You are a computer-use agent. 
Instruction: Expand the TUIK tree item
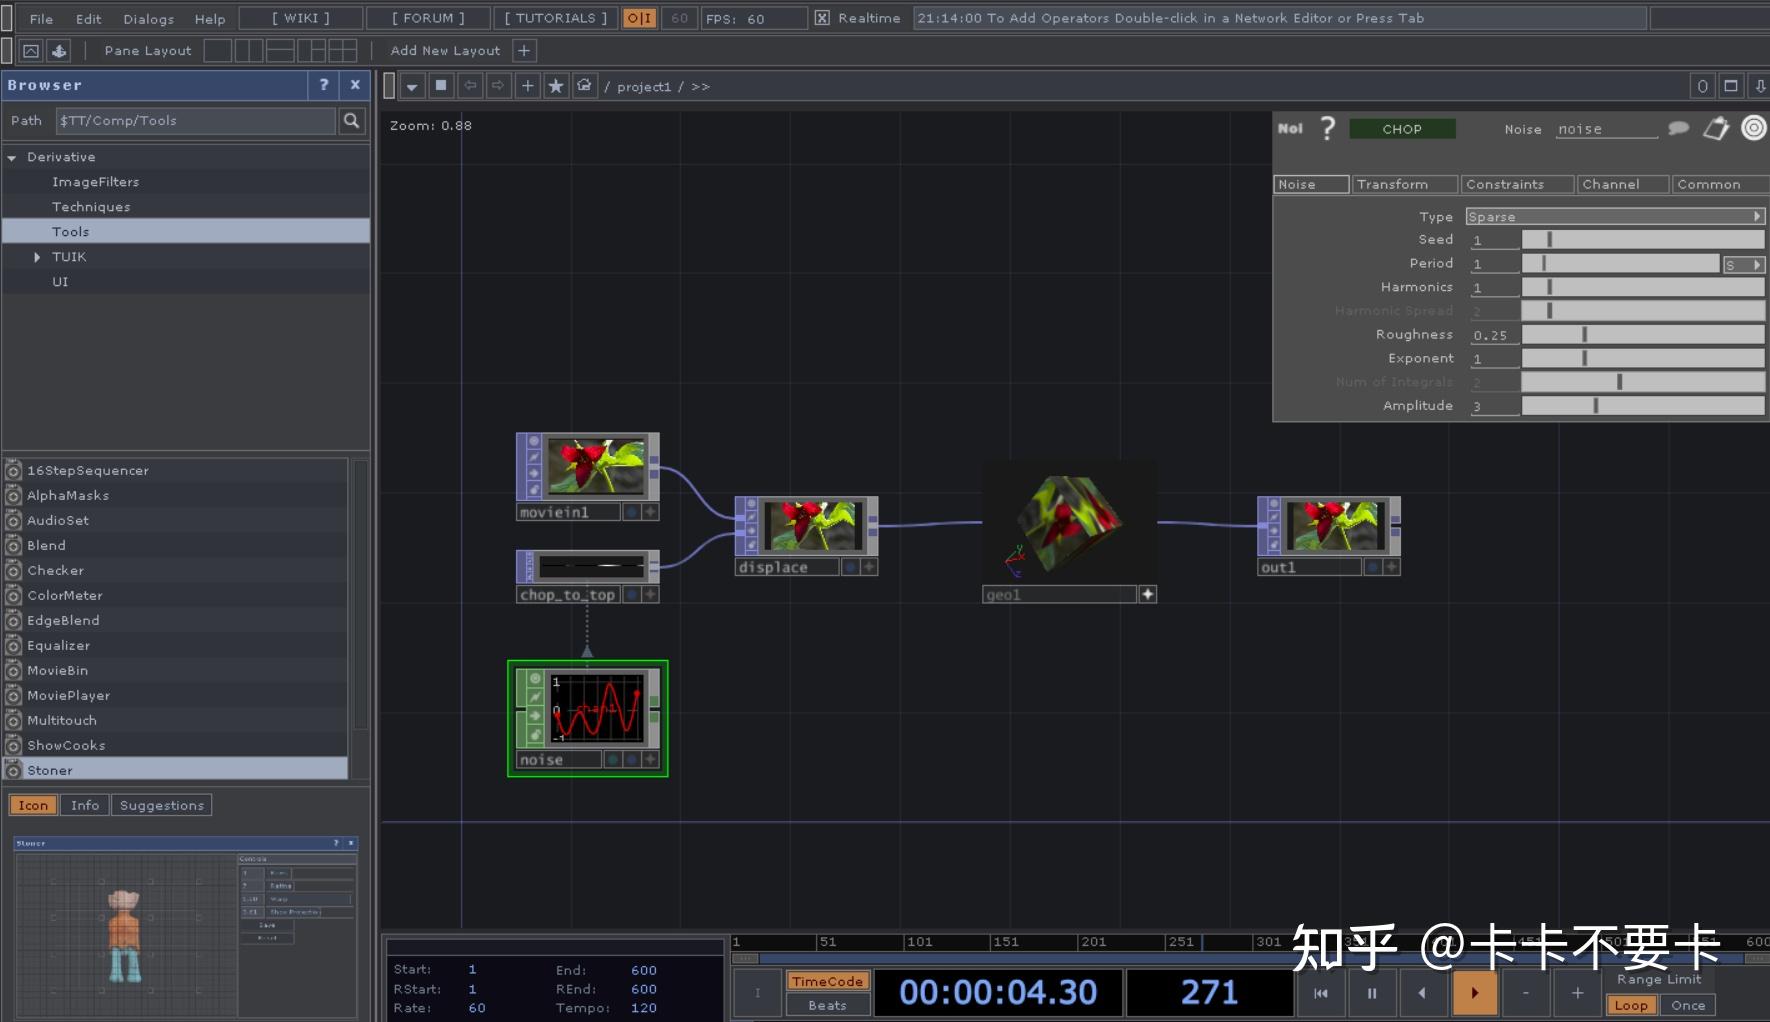click(x=38, y=257)
